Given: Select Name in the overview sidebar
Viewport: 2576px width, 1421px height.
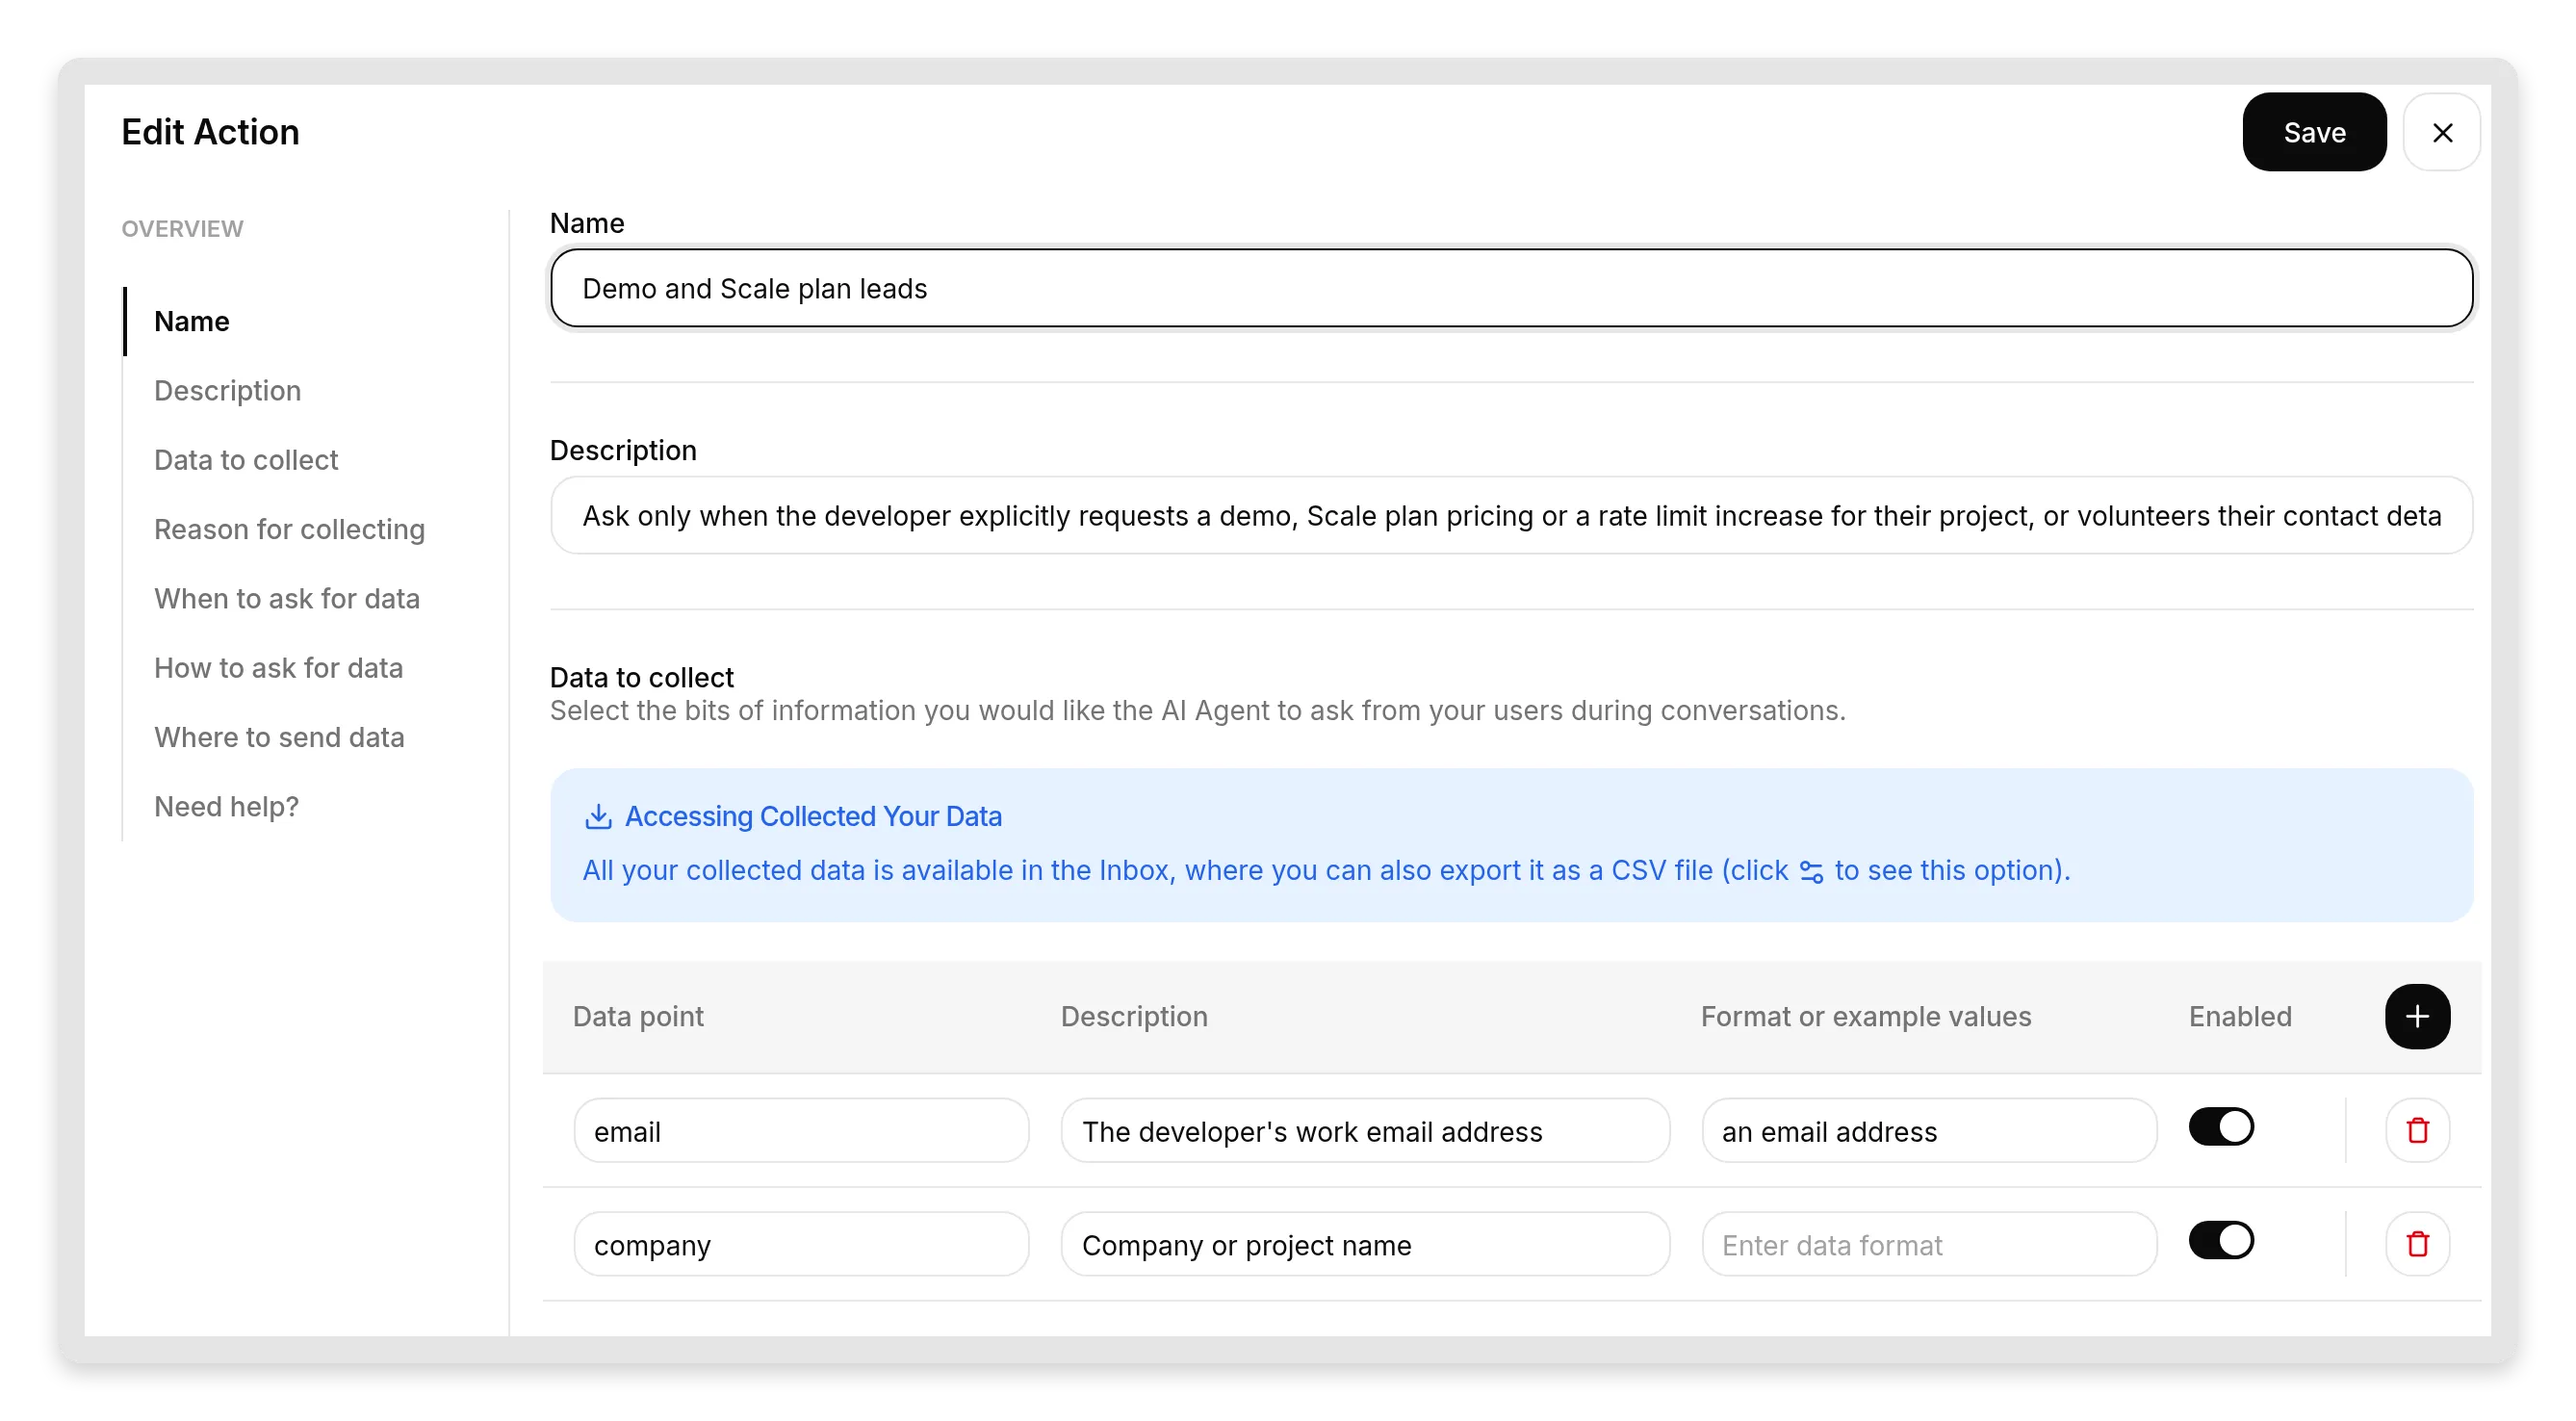Looking at the screenshot, I should coord(192,321).
